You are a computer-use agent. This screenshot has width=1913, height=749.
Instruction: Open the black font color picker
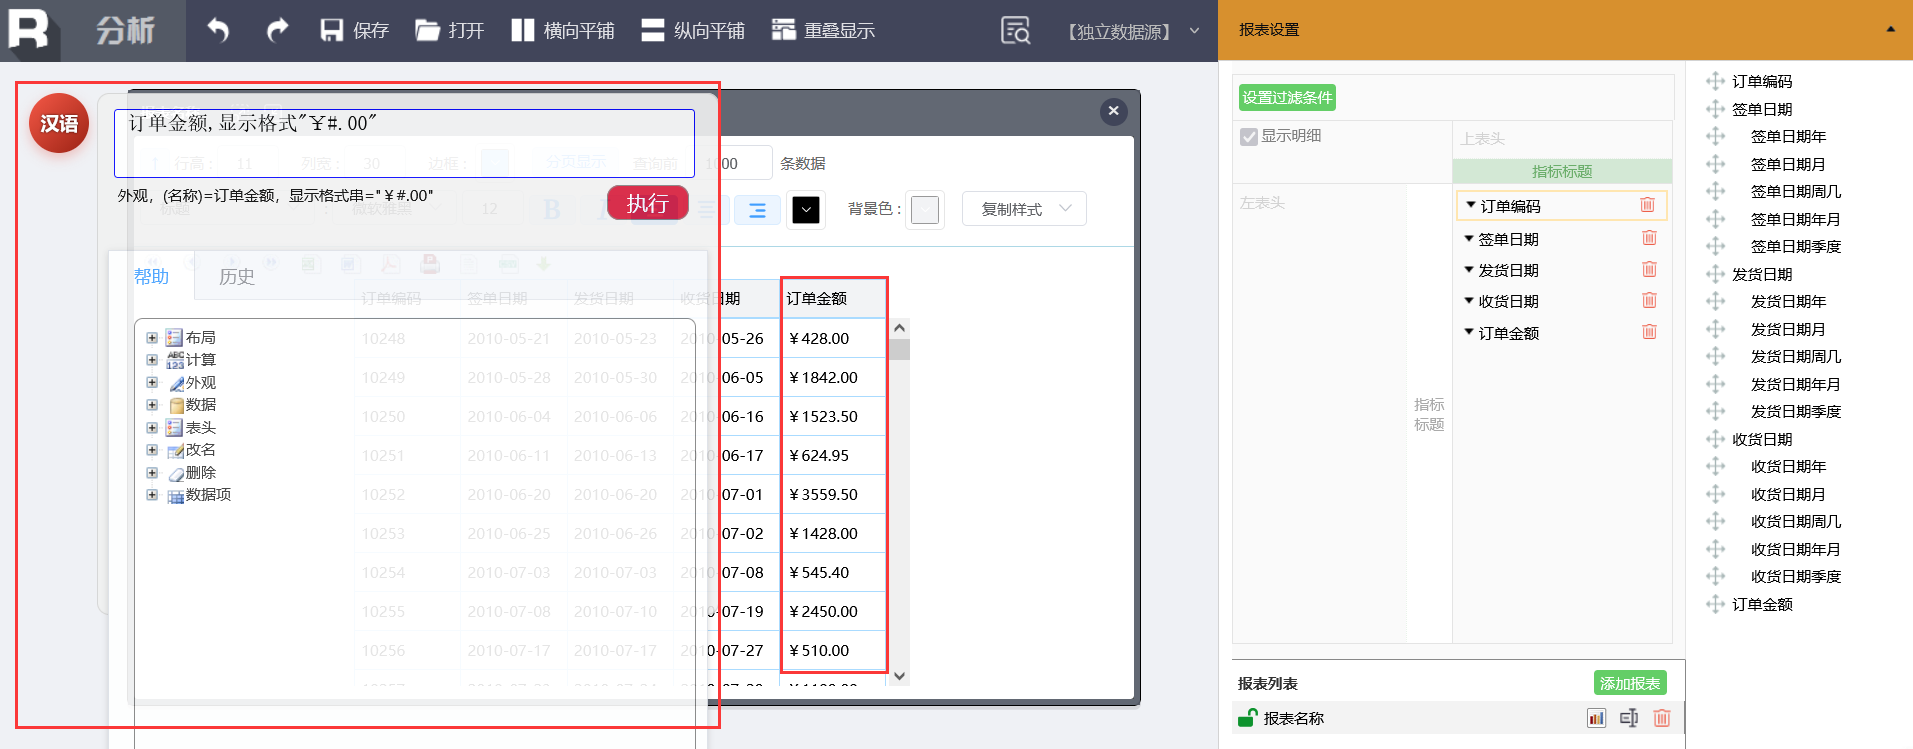click(805, 209)
